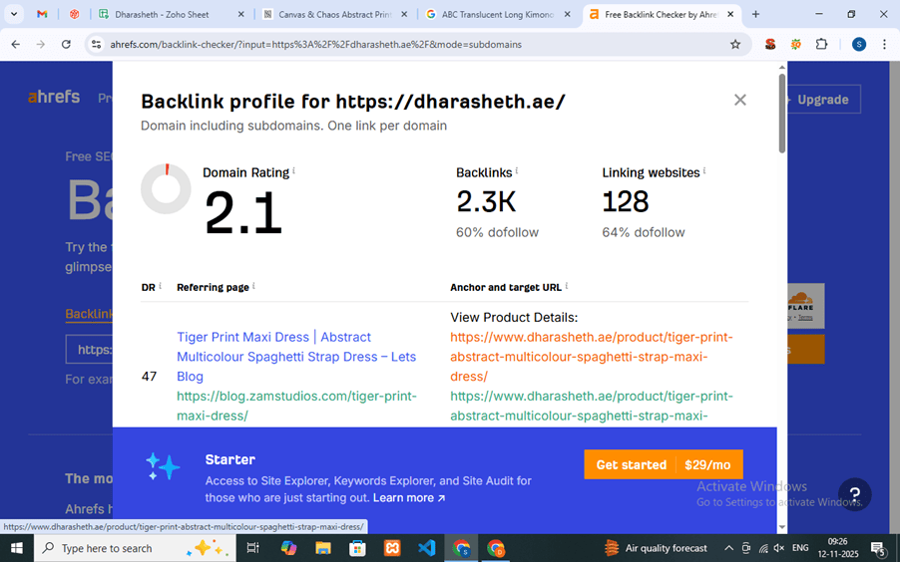Viewport: 900px width, 562px height.
Task: Open File Explorer from taskbar
Action: tap(323, 548)
